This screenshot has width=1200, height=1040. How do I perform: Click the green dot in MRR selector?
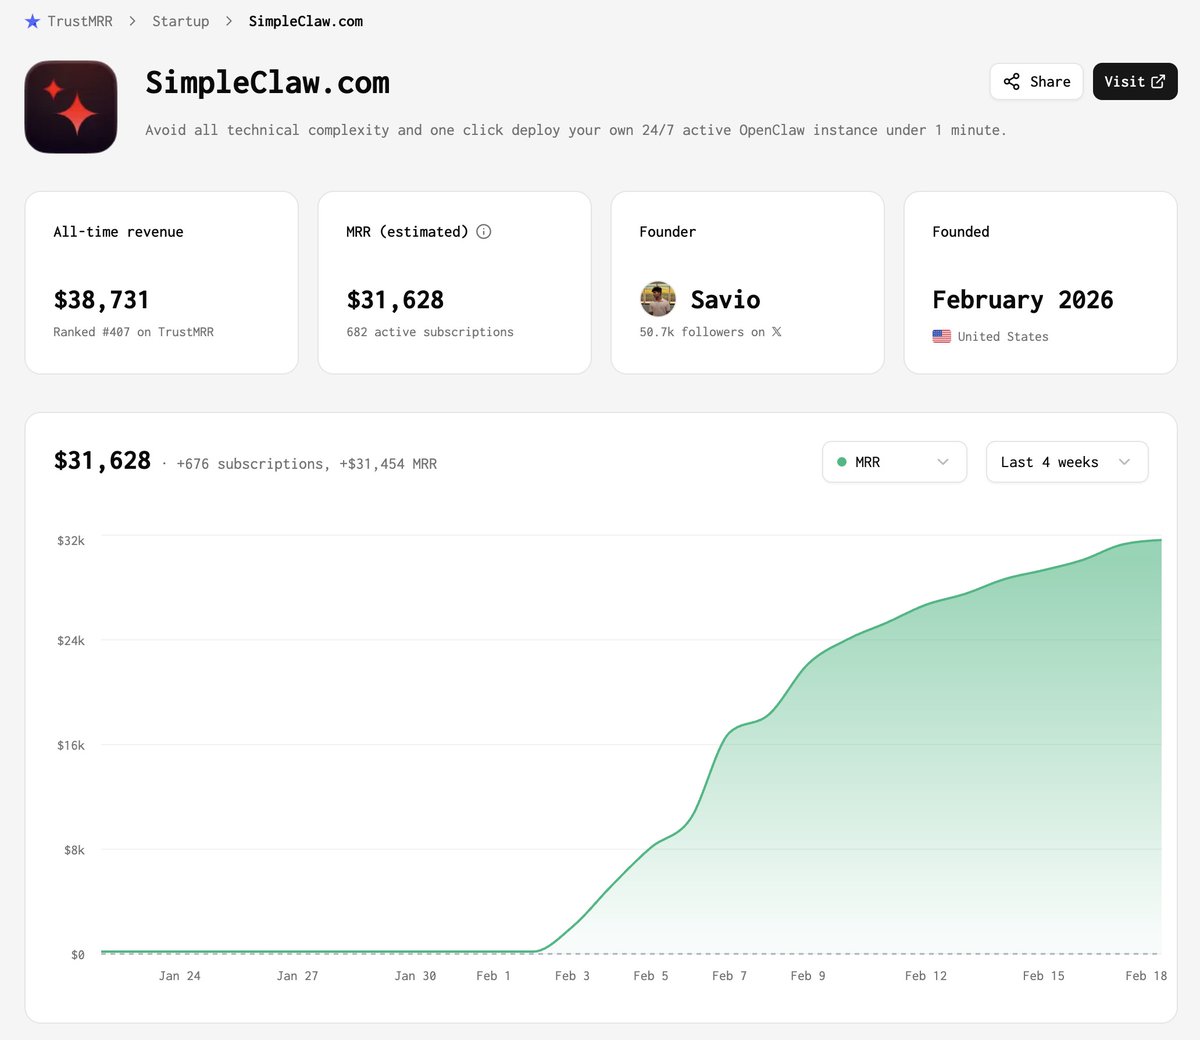(842, 462)
